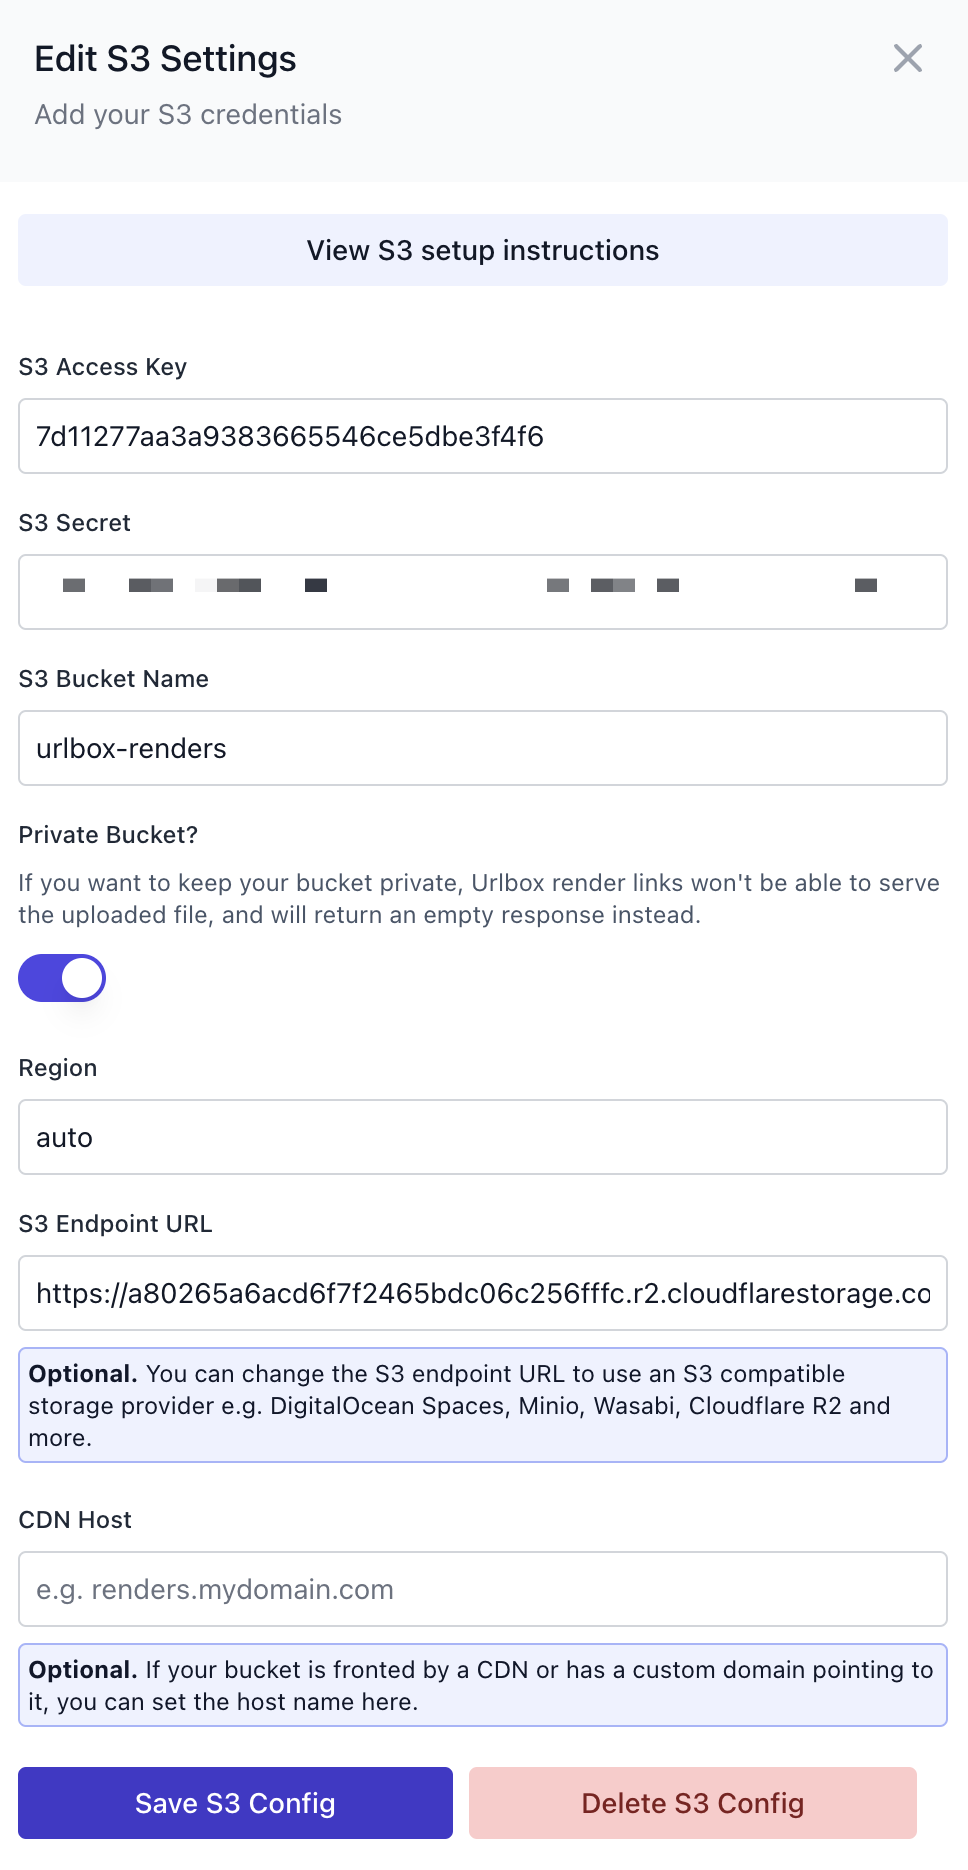This screenshot has height=1870, width=968.
Task: Select the urlbox-renders bucket name field
Action: tap(483, 748)
